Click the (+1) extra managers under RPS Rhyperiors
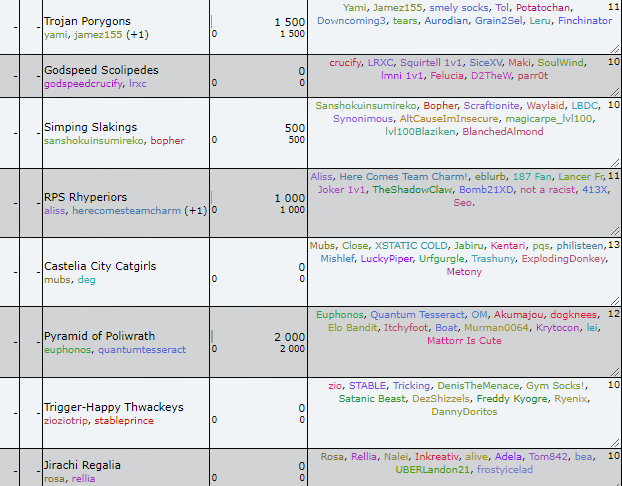Image resolution: width=622 pixels, height=486 pixels. click(x=196, y=211)
